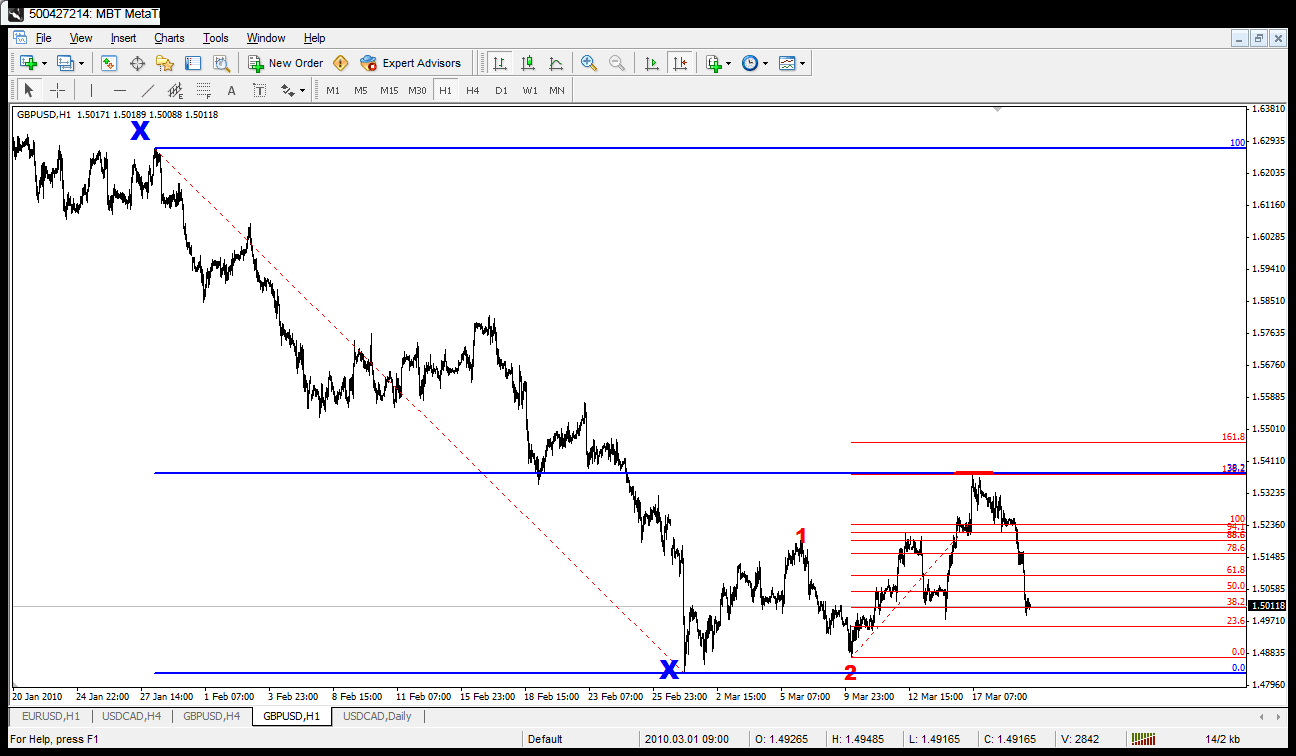This screenshot has width=1296, height=756.
Task: Select the W1 timeframe button
Action: (529, 90)
